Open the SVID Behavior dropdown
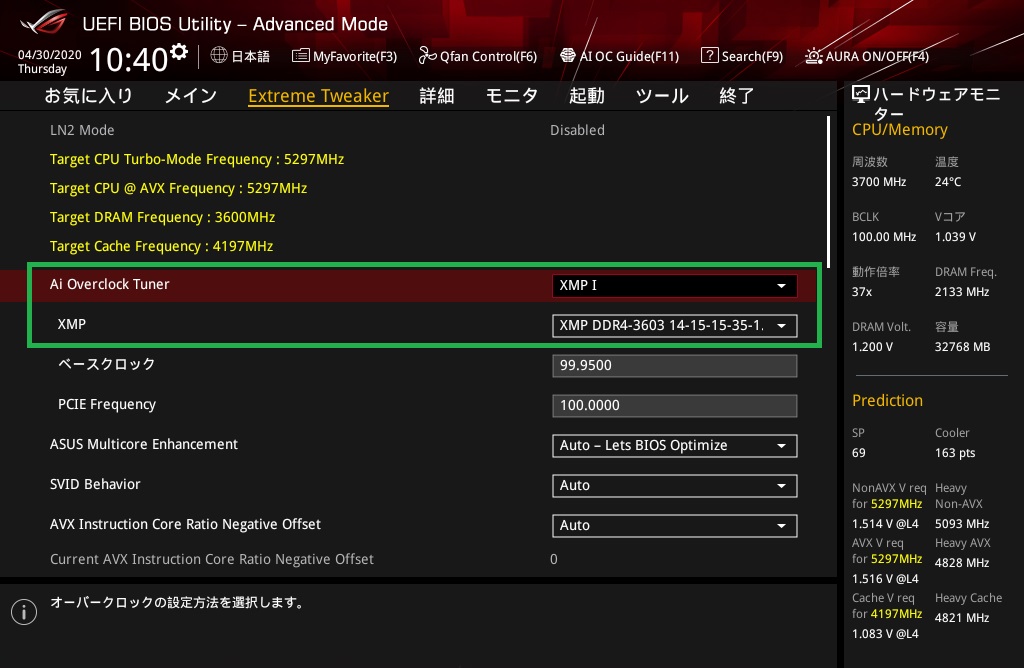Image resolution: width=1024 pixels, height=668 pixels. (x=674, y=486)
